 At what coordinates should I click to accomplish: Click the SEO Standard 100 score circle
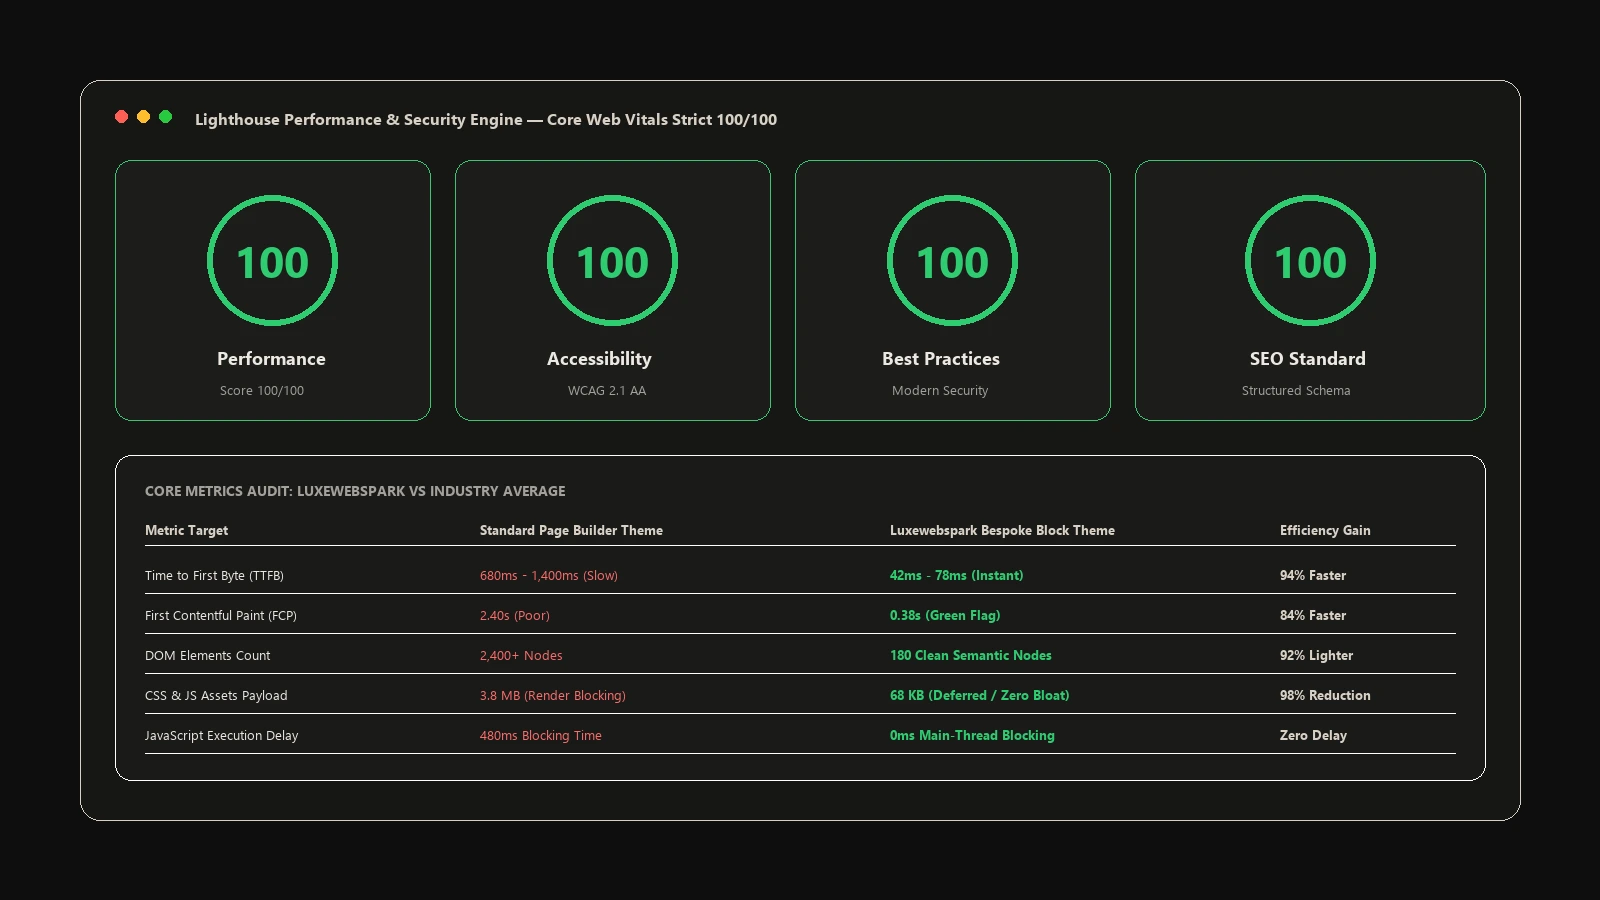[x=1310, y=261]
